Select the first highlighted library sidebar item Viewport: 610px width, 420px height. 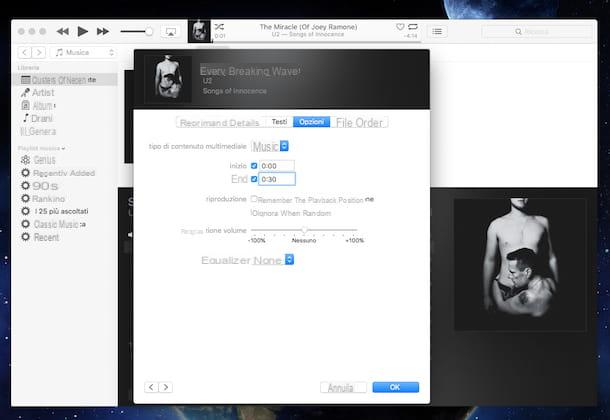tap(65, 80)
